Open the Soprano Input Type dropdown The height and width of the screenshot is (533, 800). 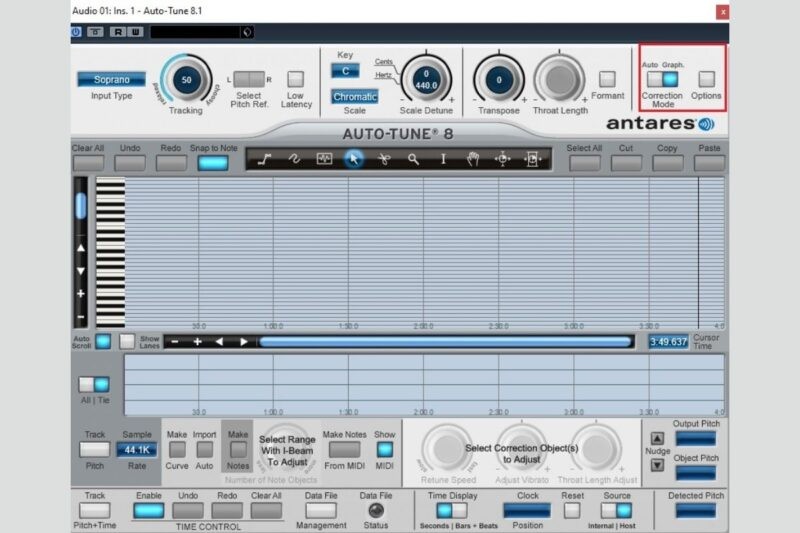[111, 80]
